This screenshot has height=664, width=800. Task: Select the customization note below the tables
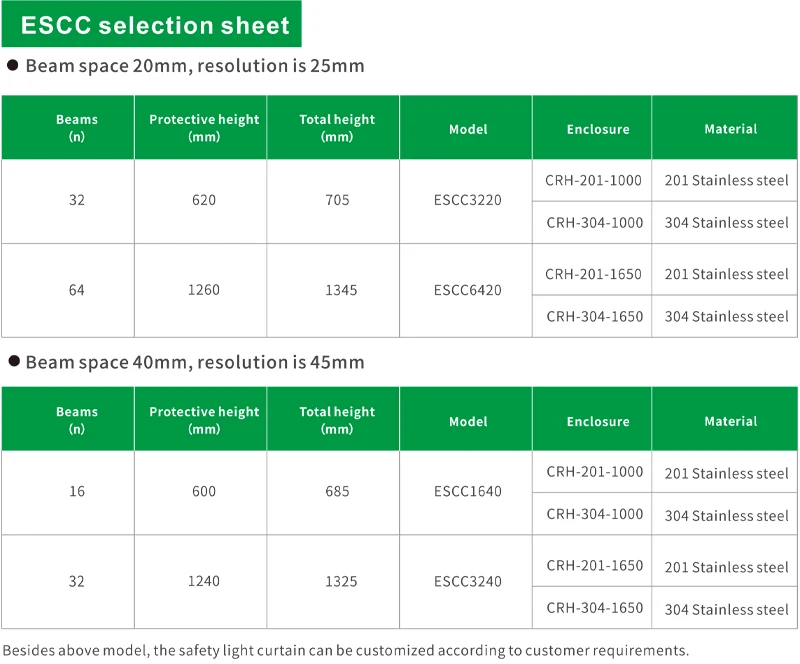(x=345, y=650)
